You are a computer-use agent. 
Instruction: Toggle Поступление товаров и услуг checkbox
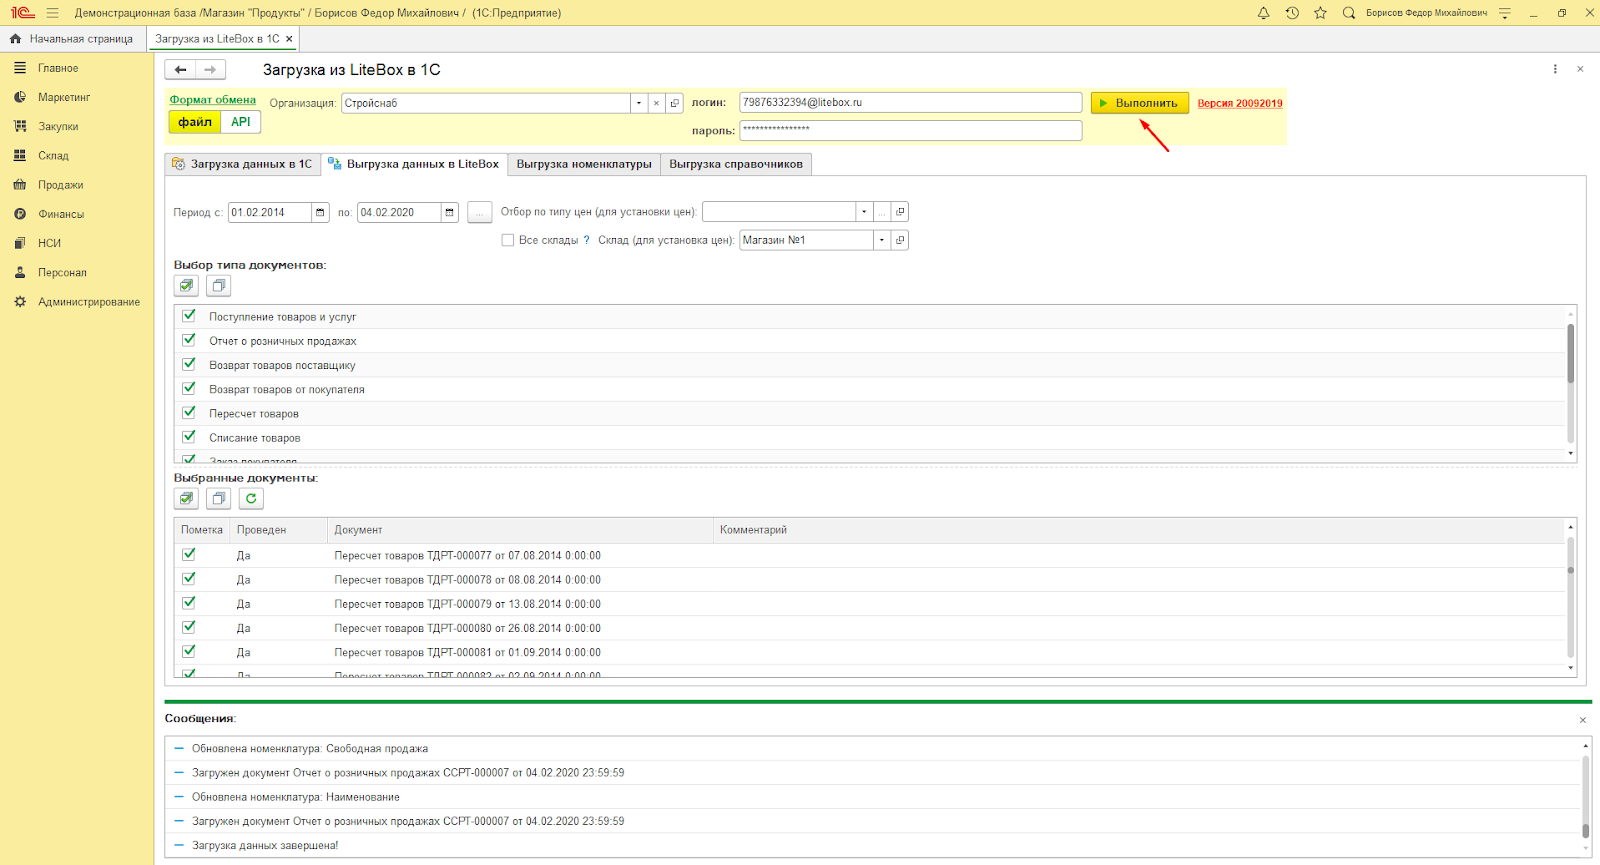click(189, 316)
